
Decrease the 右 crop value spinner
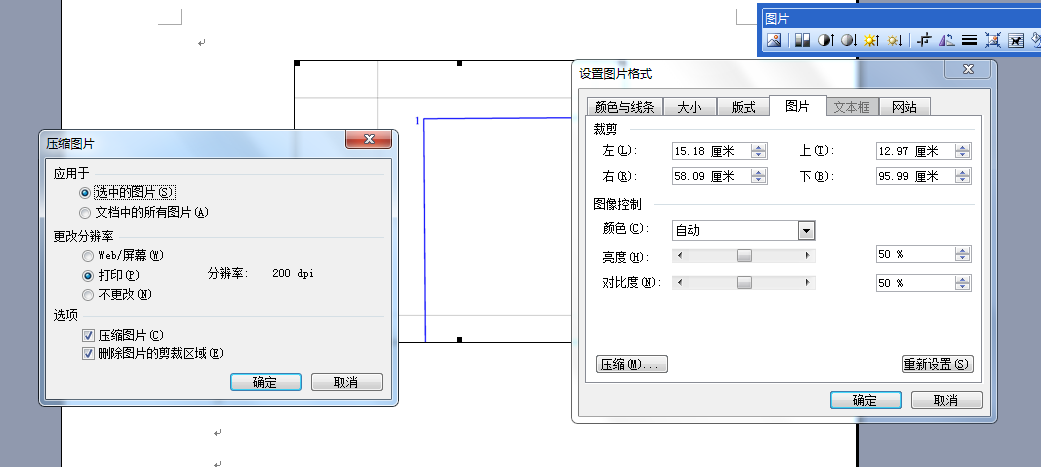(x=759, y=180)
